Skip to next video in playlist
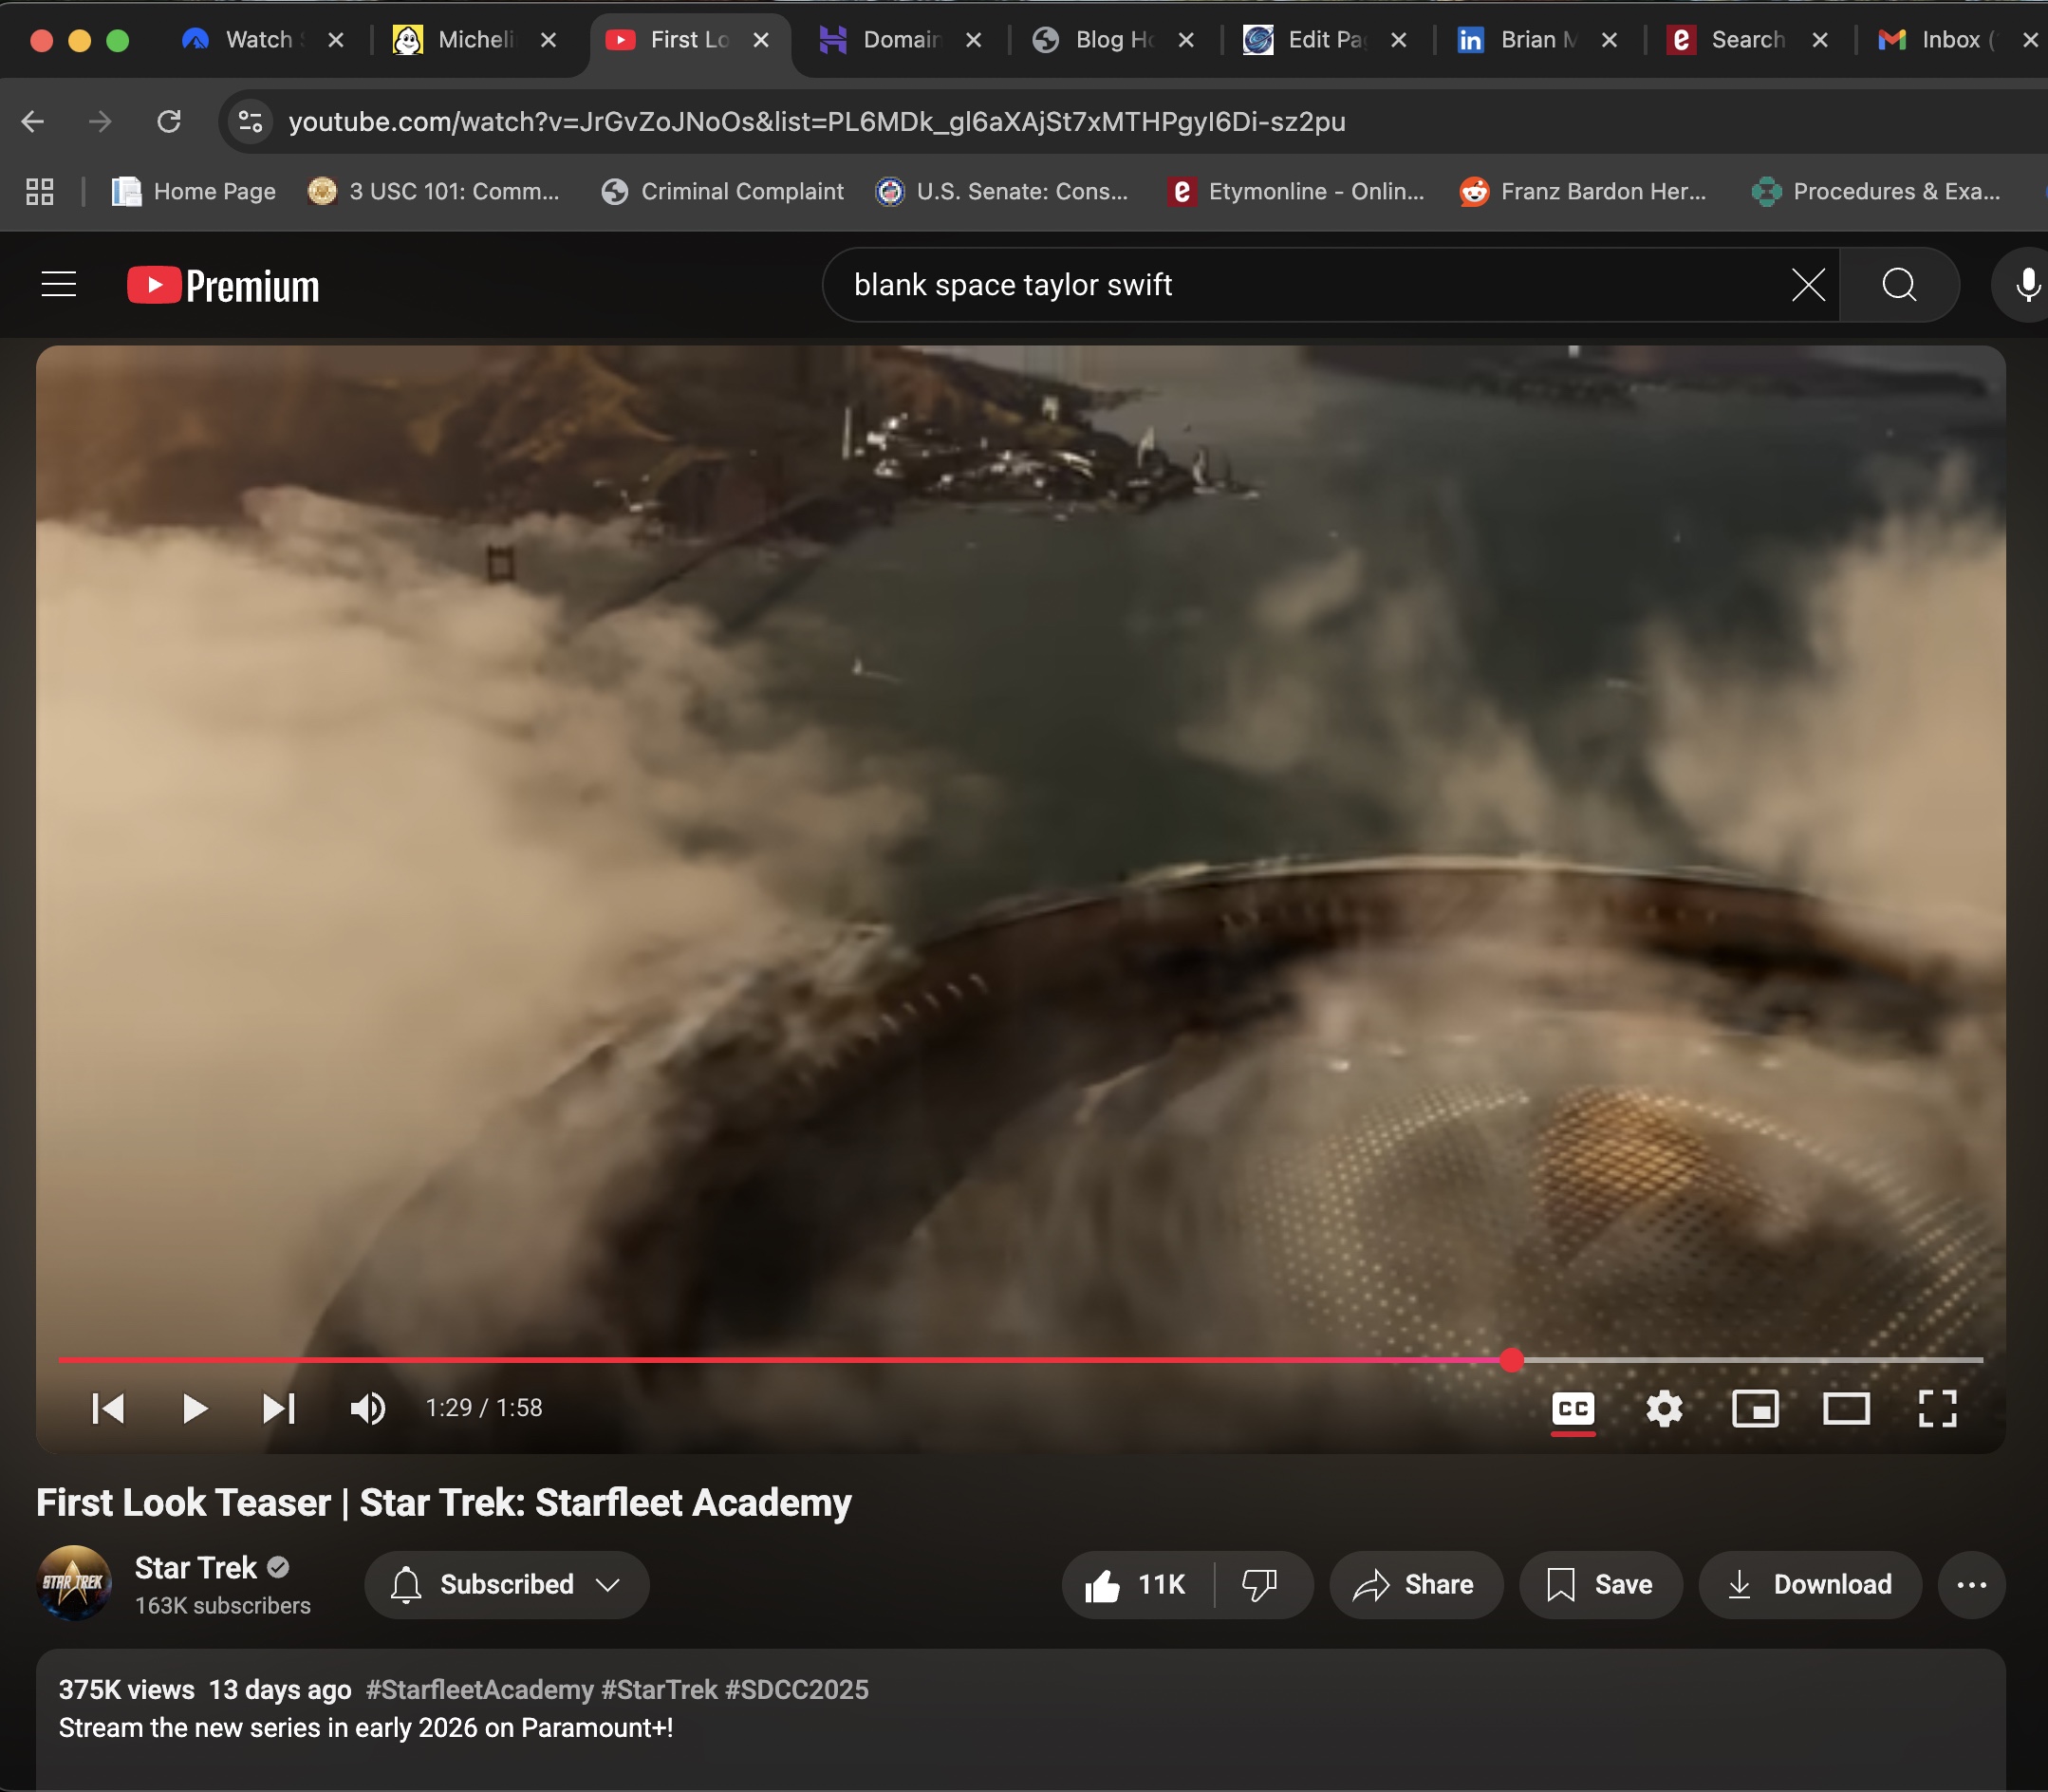This screenshot has height=1792, width=2048. (279, 1408)
